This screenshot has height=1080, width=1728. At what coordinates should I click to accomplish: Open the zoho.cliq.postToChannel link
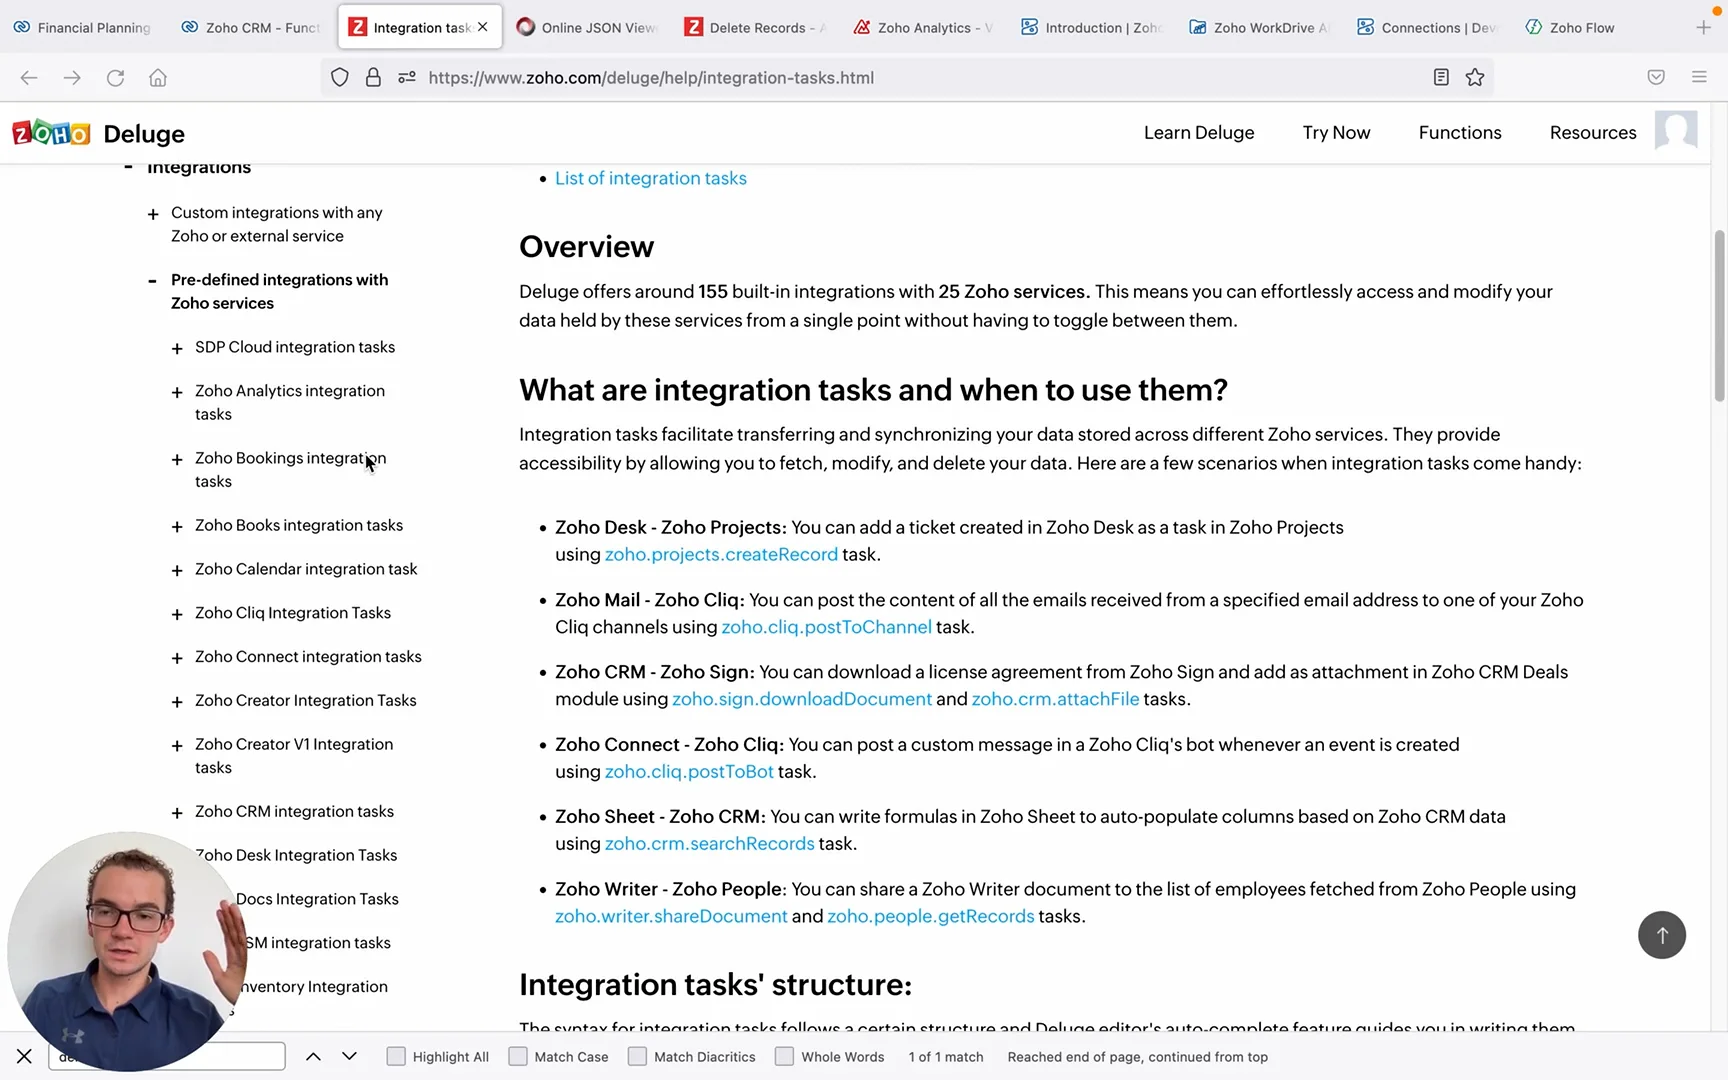click(x=826, y=627)
